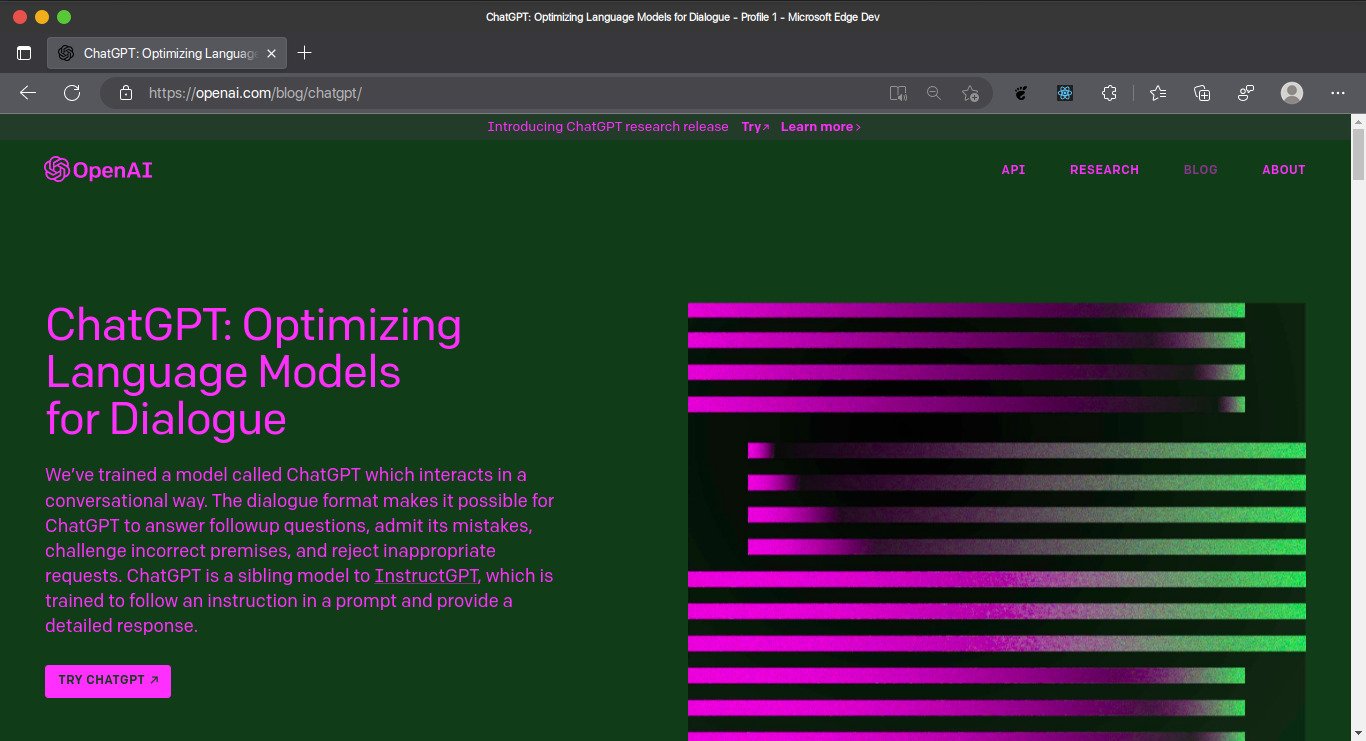
Task: Click the macOS yellow minimize button
Action: coord(42,17)
